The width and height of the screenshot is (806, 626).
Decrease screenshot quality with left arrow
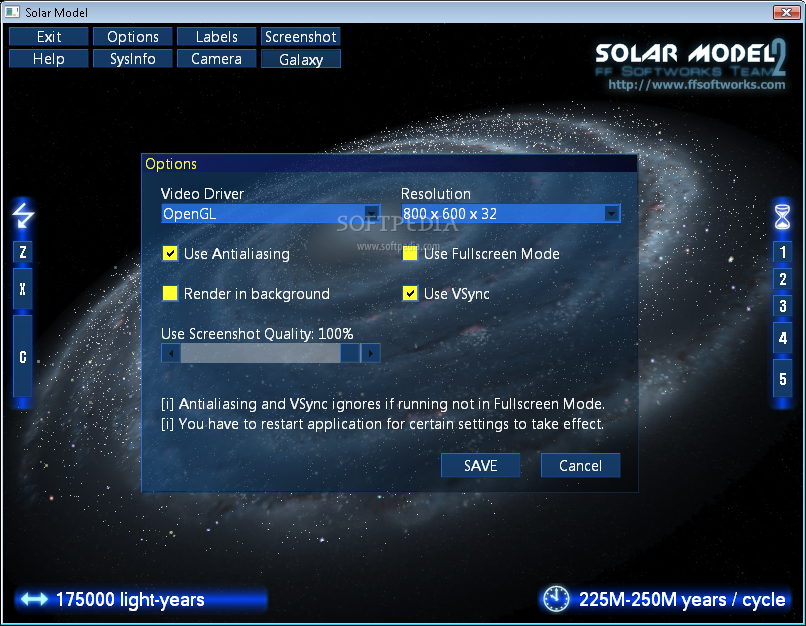point(171,353)
